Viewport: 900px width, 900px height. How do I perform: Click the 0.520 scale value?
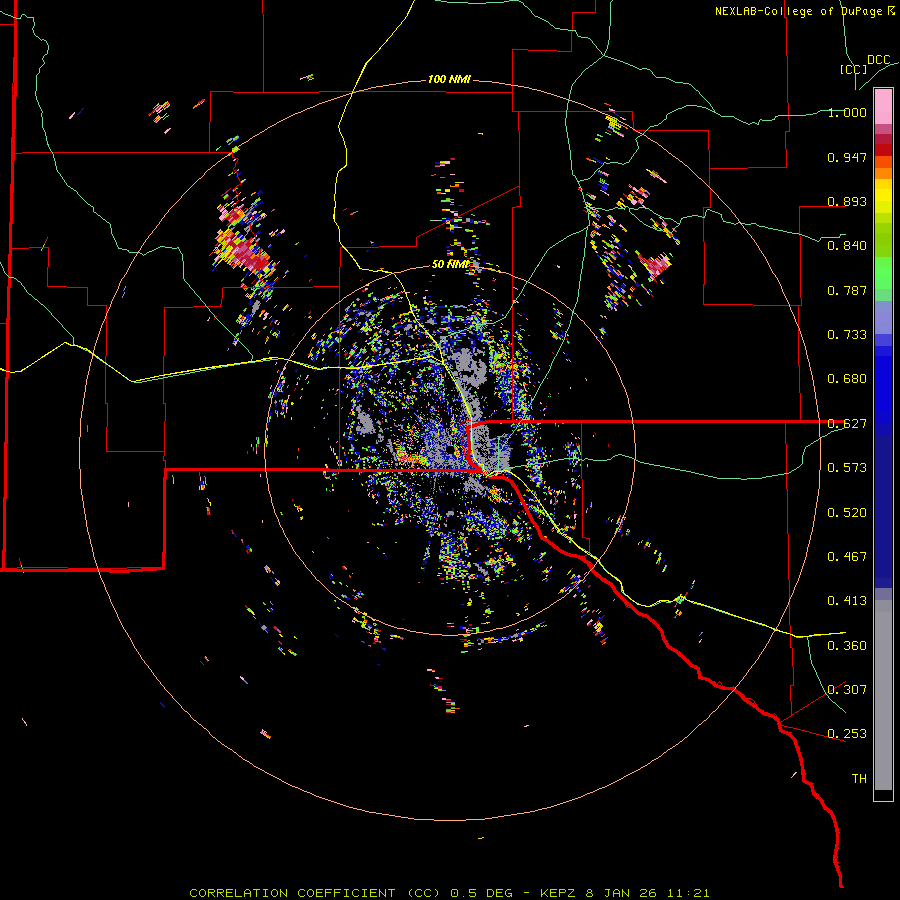click(847, 513)
